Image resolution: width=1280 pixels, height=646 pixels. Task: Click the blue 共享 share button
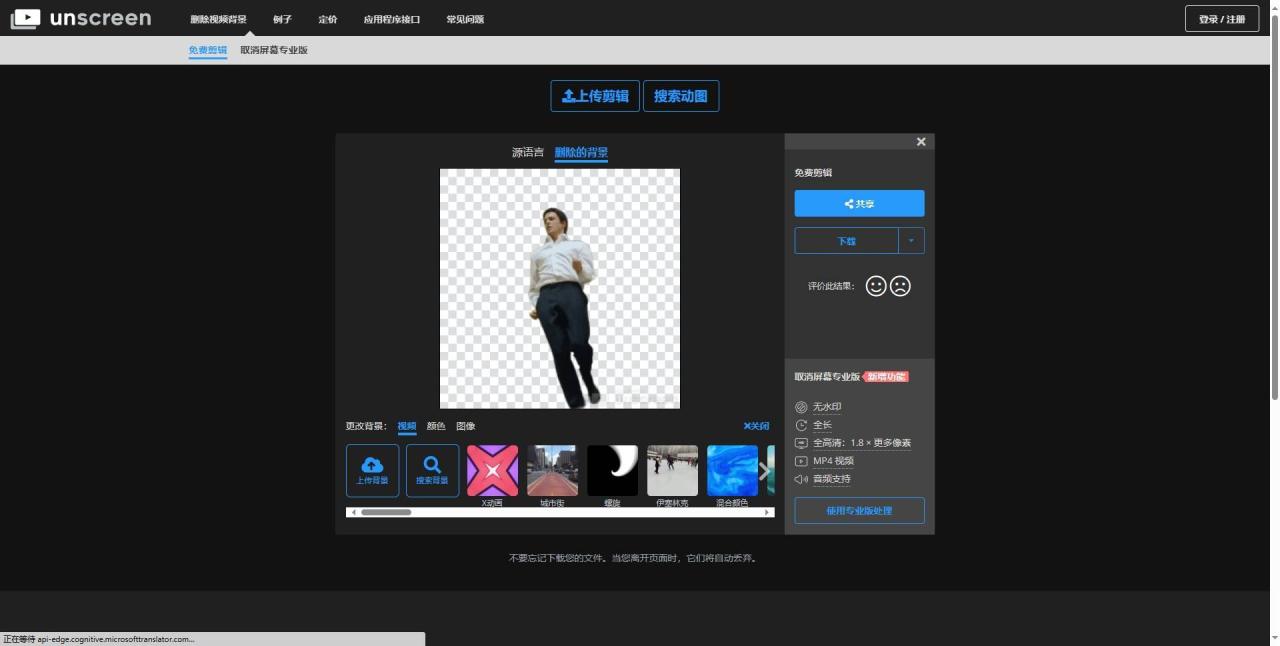click(x=859, y=203)
